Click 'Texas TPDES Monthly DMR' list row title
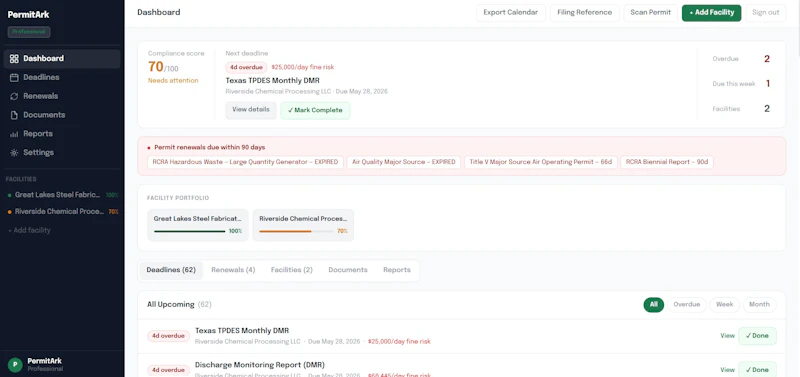The height and width of the screenshot is (377, 800). [242, 331]
